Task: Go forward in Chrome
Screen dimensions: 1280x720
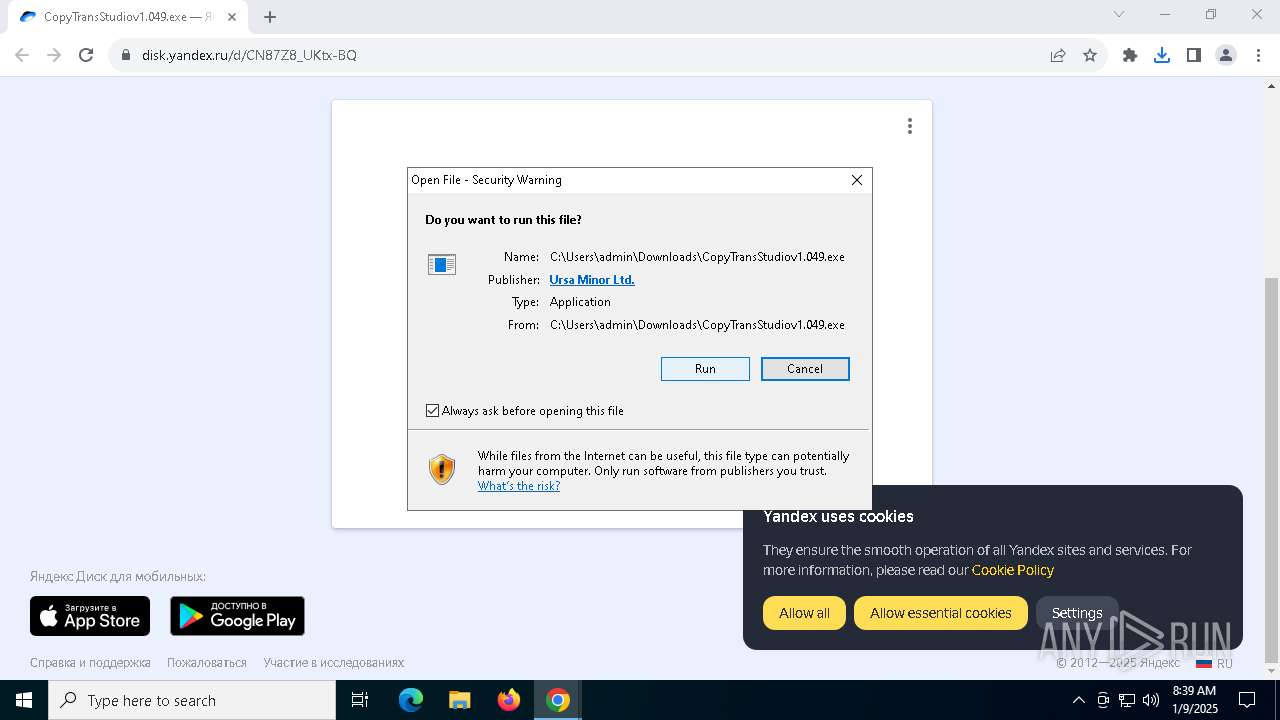Action: click(54, 55)
